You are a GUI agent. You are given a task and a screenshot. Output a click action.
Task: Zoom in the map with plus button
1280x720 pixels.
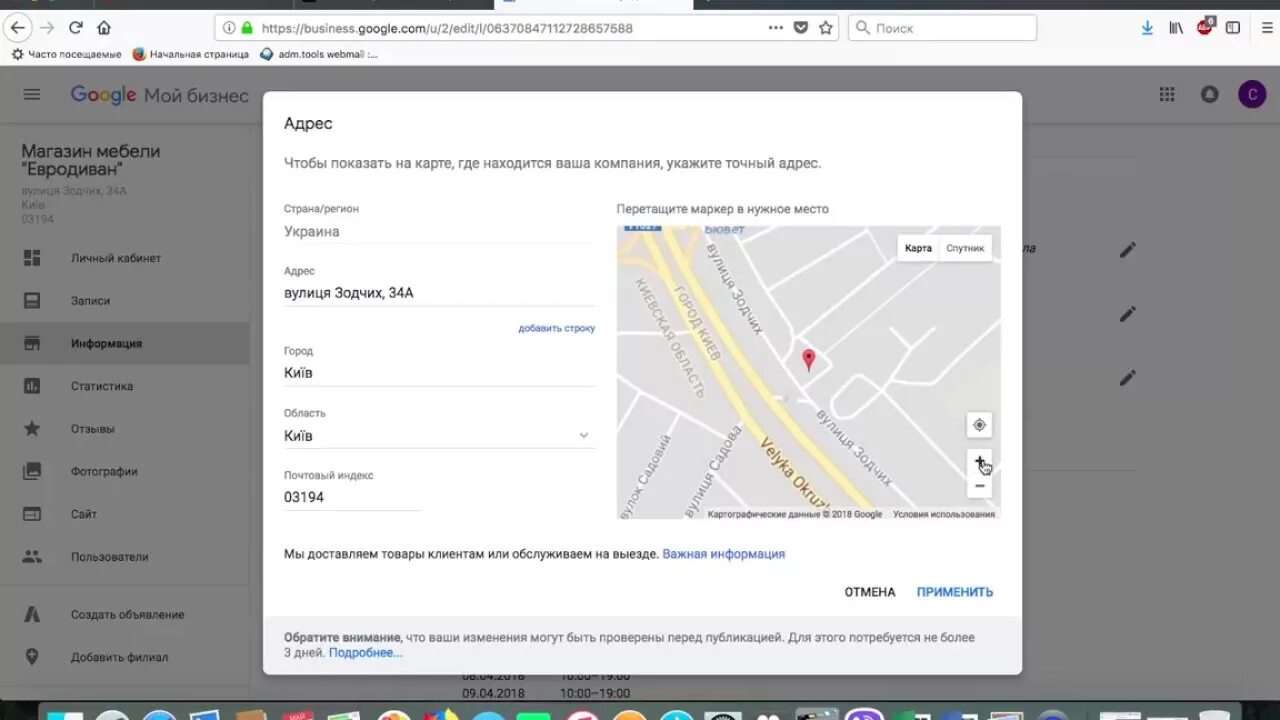979,462
